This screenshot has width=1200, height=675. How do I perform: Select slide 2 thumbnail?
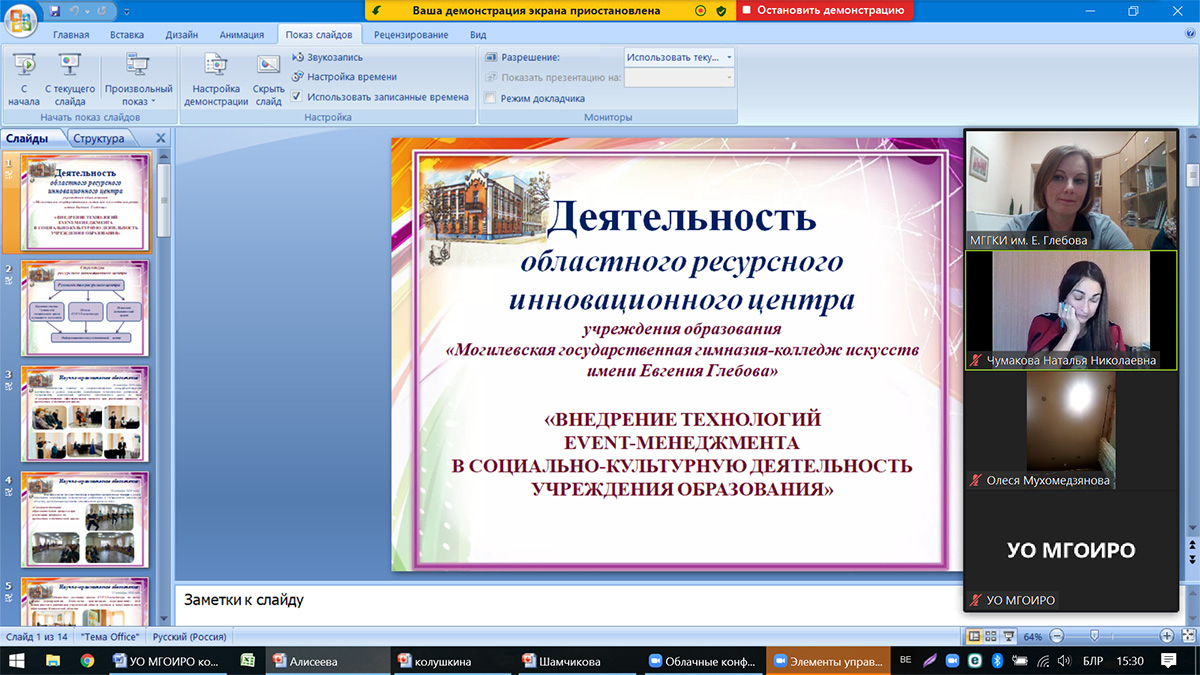coord(85,308)
